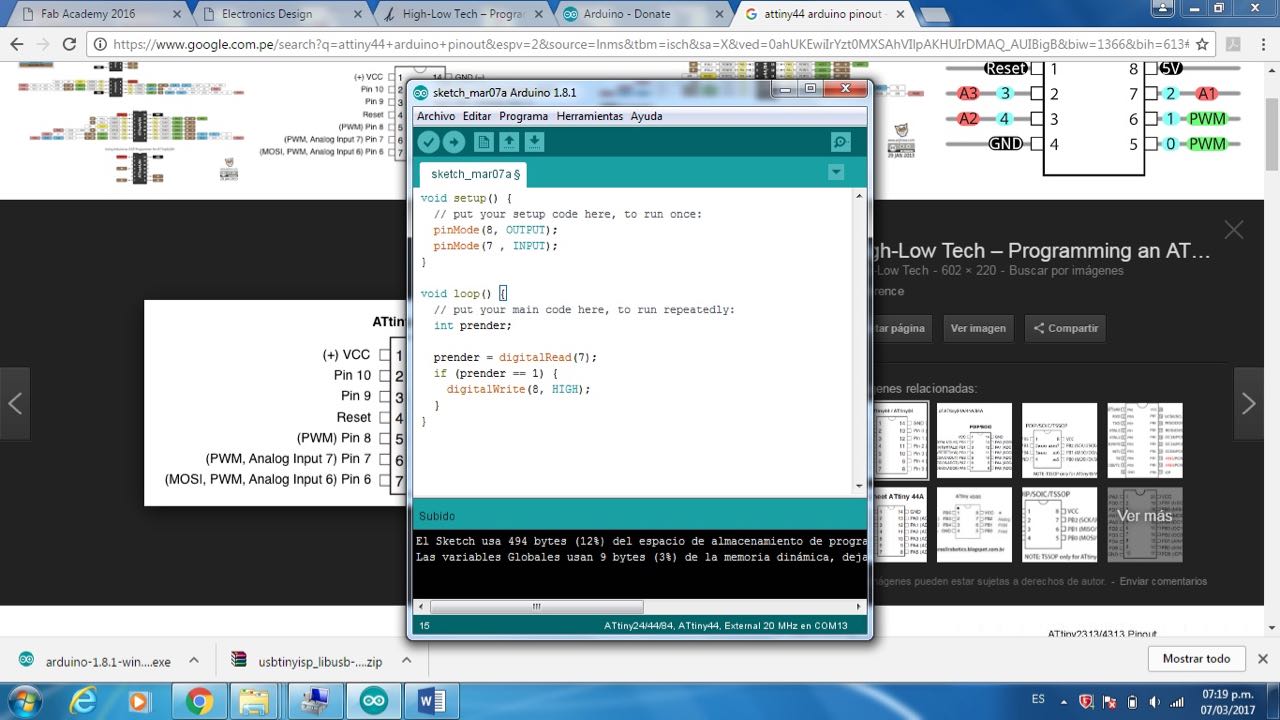Open the Ayuda menu in Arduino
Image resolution: width=1280 pixels, height=720 pixels.
[646, 116]
